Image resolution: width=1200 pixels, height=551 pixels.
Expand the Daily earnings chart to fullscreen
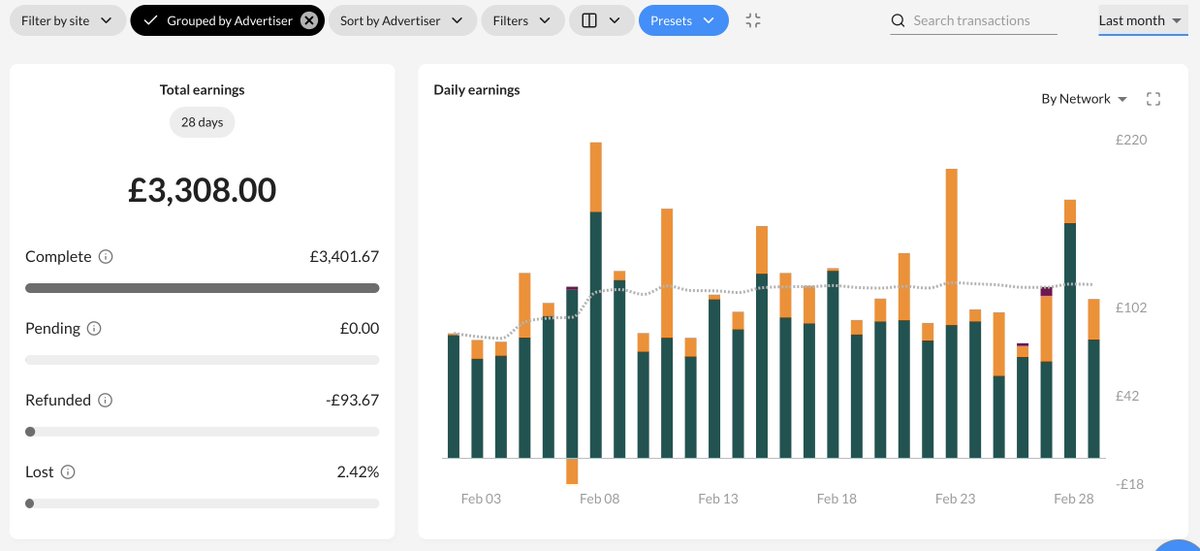click(1153, 99)
